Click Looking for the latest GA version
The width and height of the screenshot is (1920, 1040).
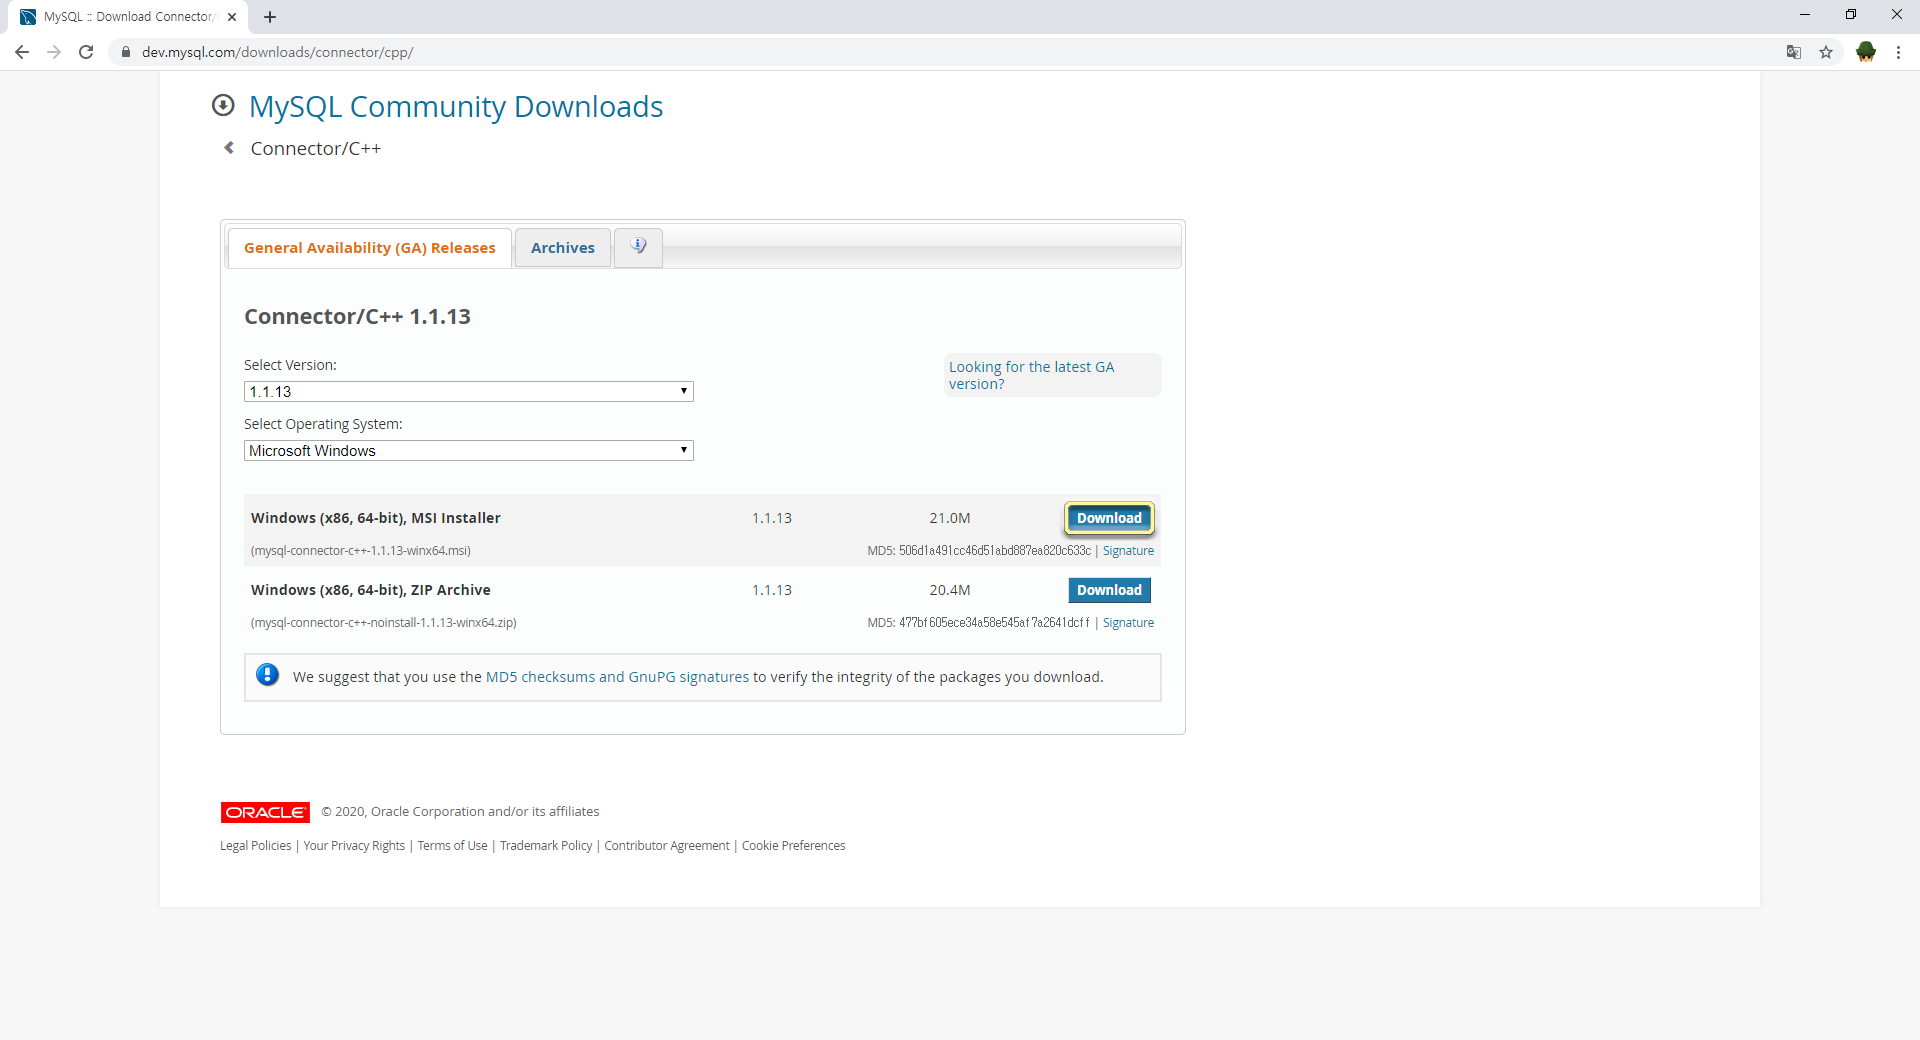pos(1031,375)
